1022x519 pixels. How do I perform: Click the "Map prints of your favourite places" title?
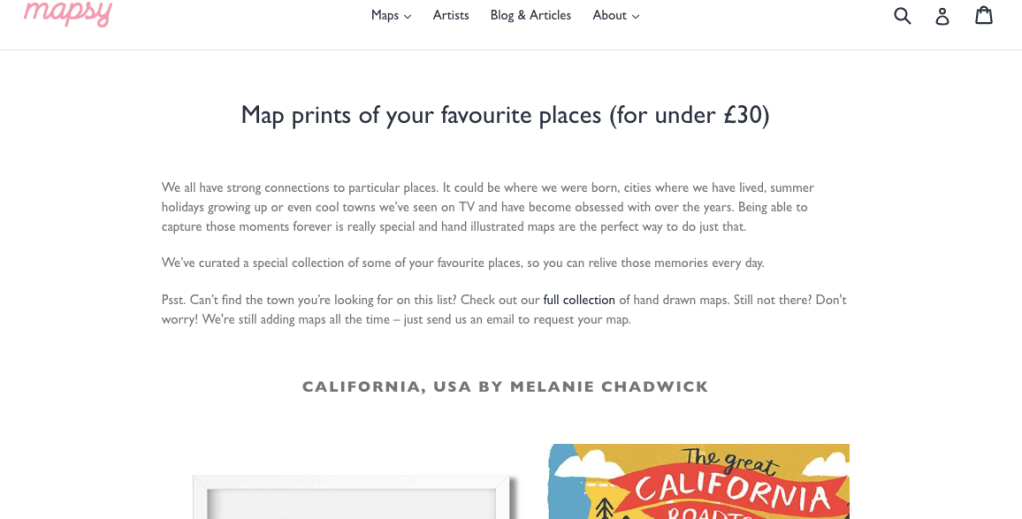pos(505,115)
